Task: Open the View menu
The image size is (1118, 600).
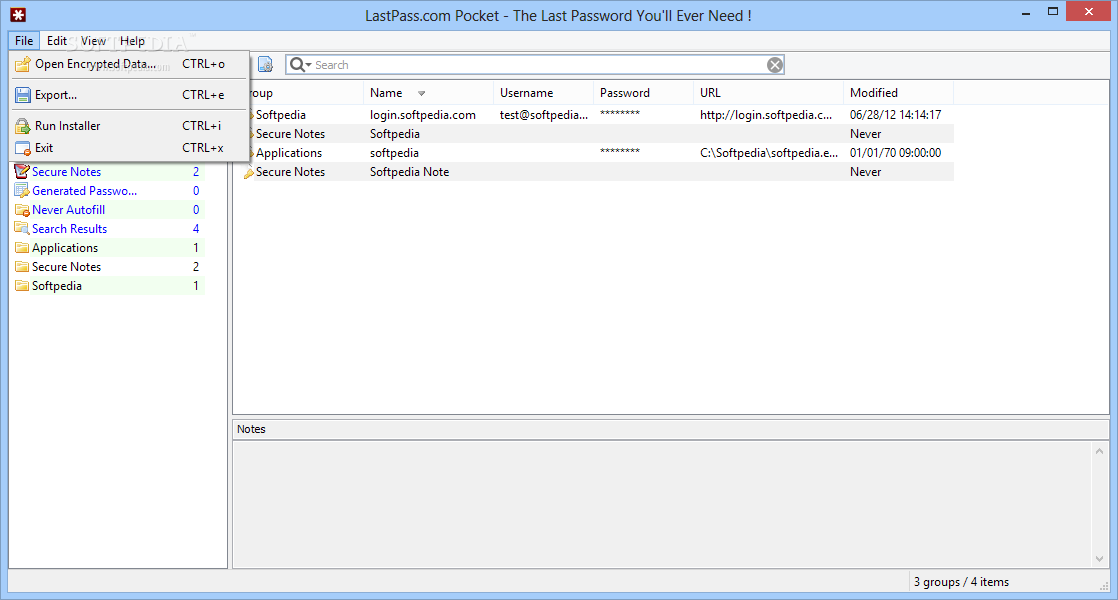Action: (x=93, y=41)
